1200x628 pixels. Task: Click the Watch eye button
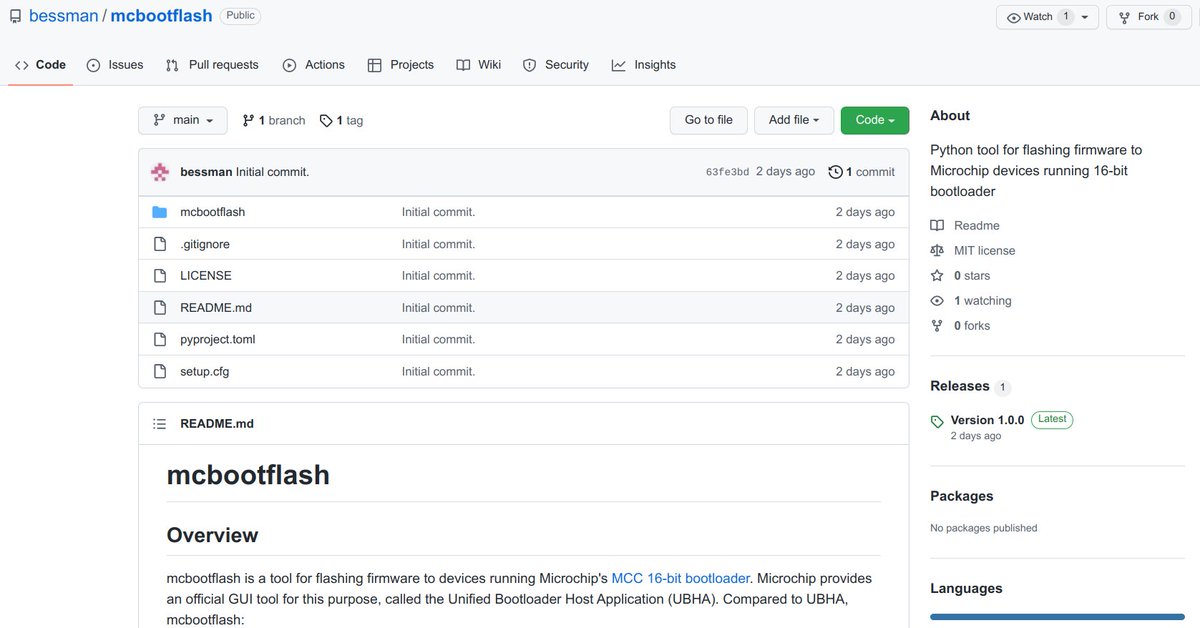[1037, 17]
